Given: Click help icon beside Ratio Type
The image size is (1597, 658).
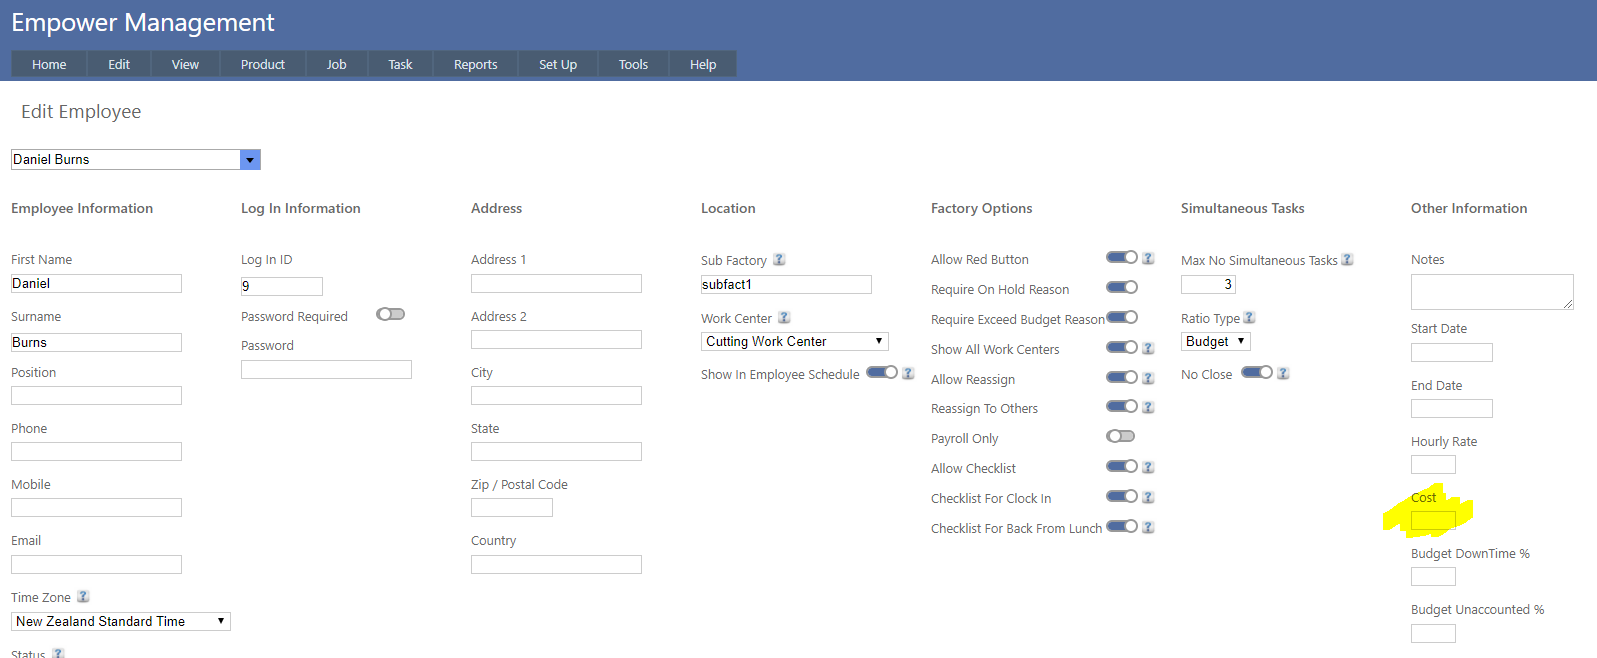Looking at the screenshot, I should (x=1249, y=318).
